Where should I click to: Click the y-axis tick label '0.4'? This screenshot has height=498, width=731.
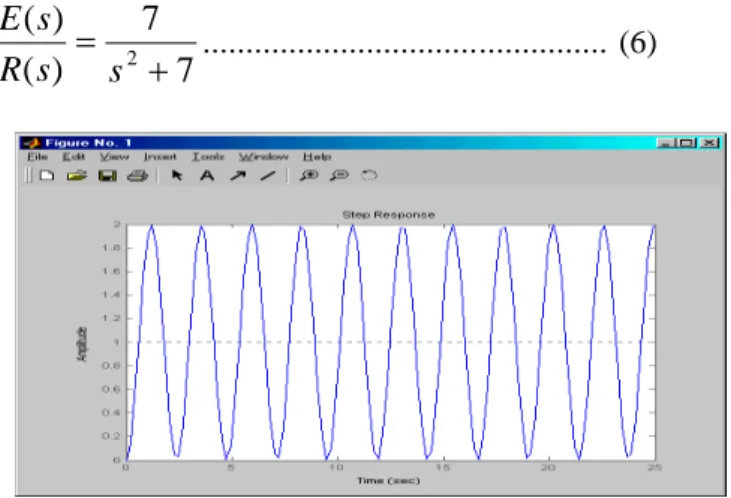click(x=112, y=413)
